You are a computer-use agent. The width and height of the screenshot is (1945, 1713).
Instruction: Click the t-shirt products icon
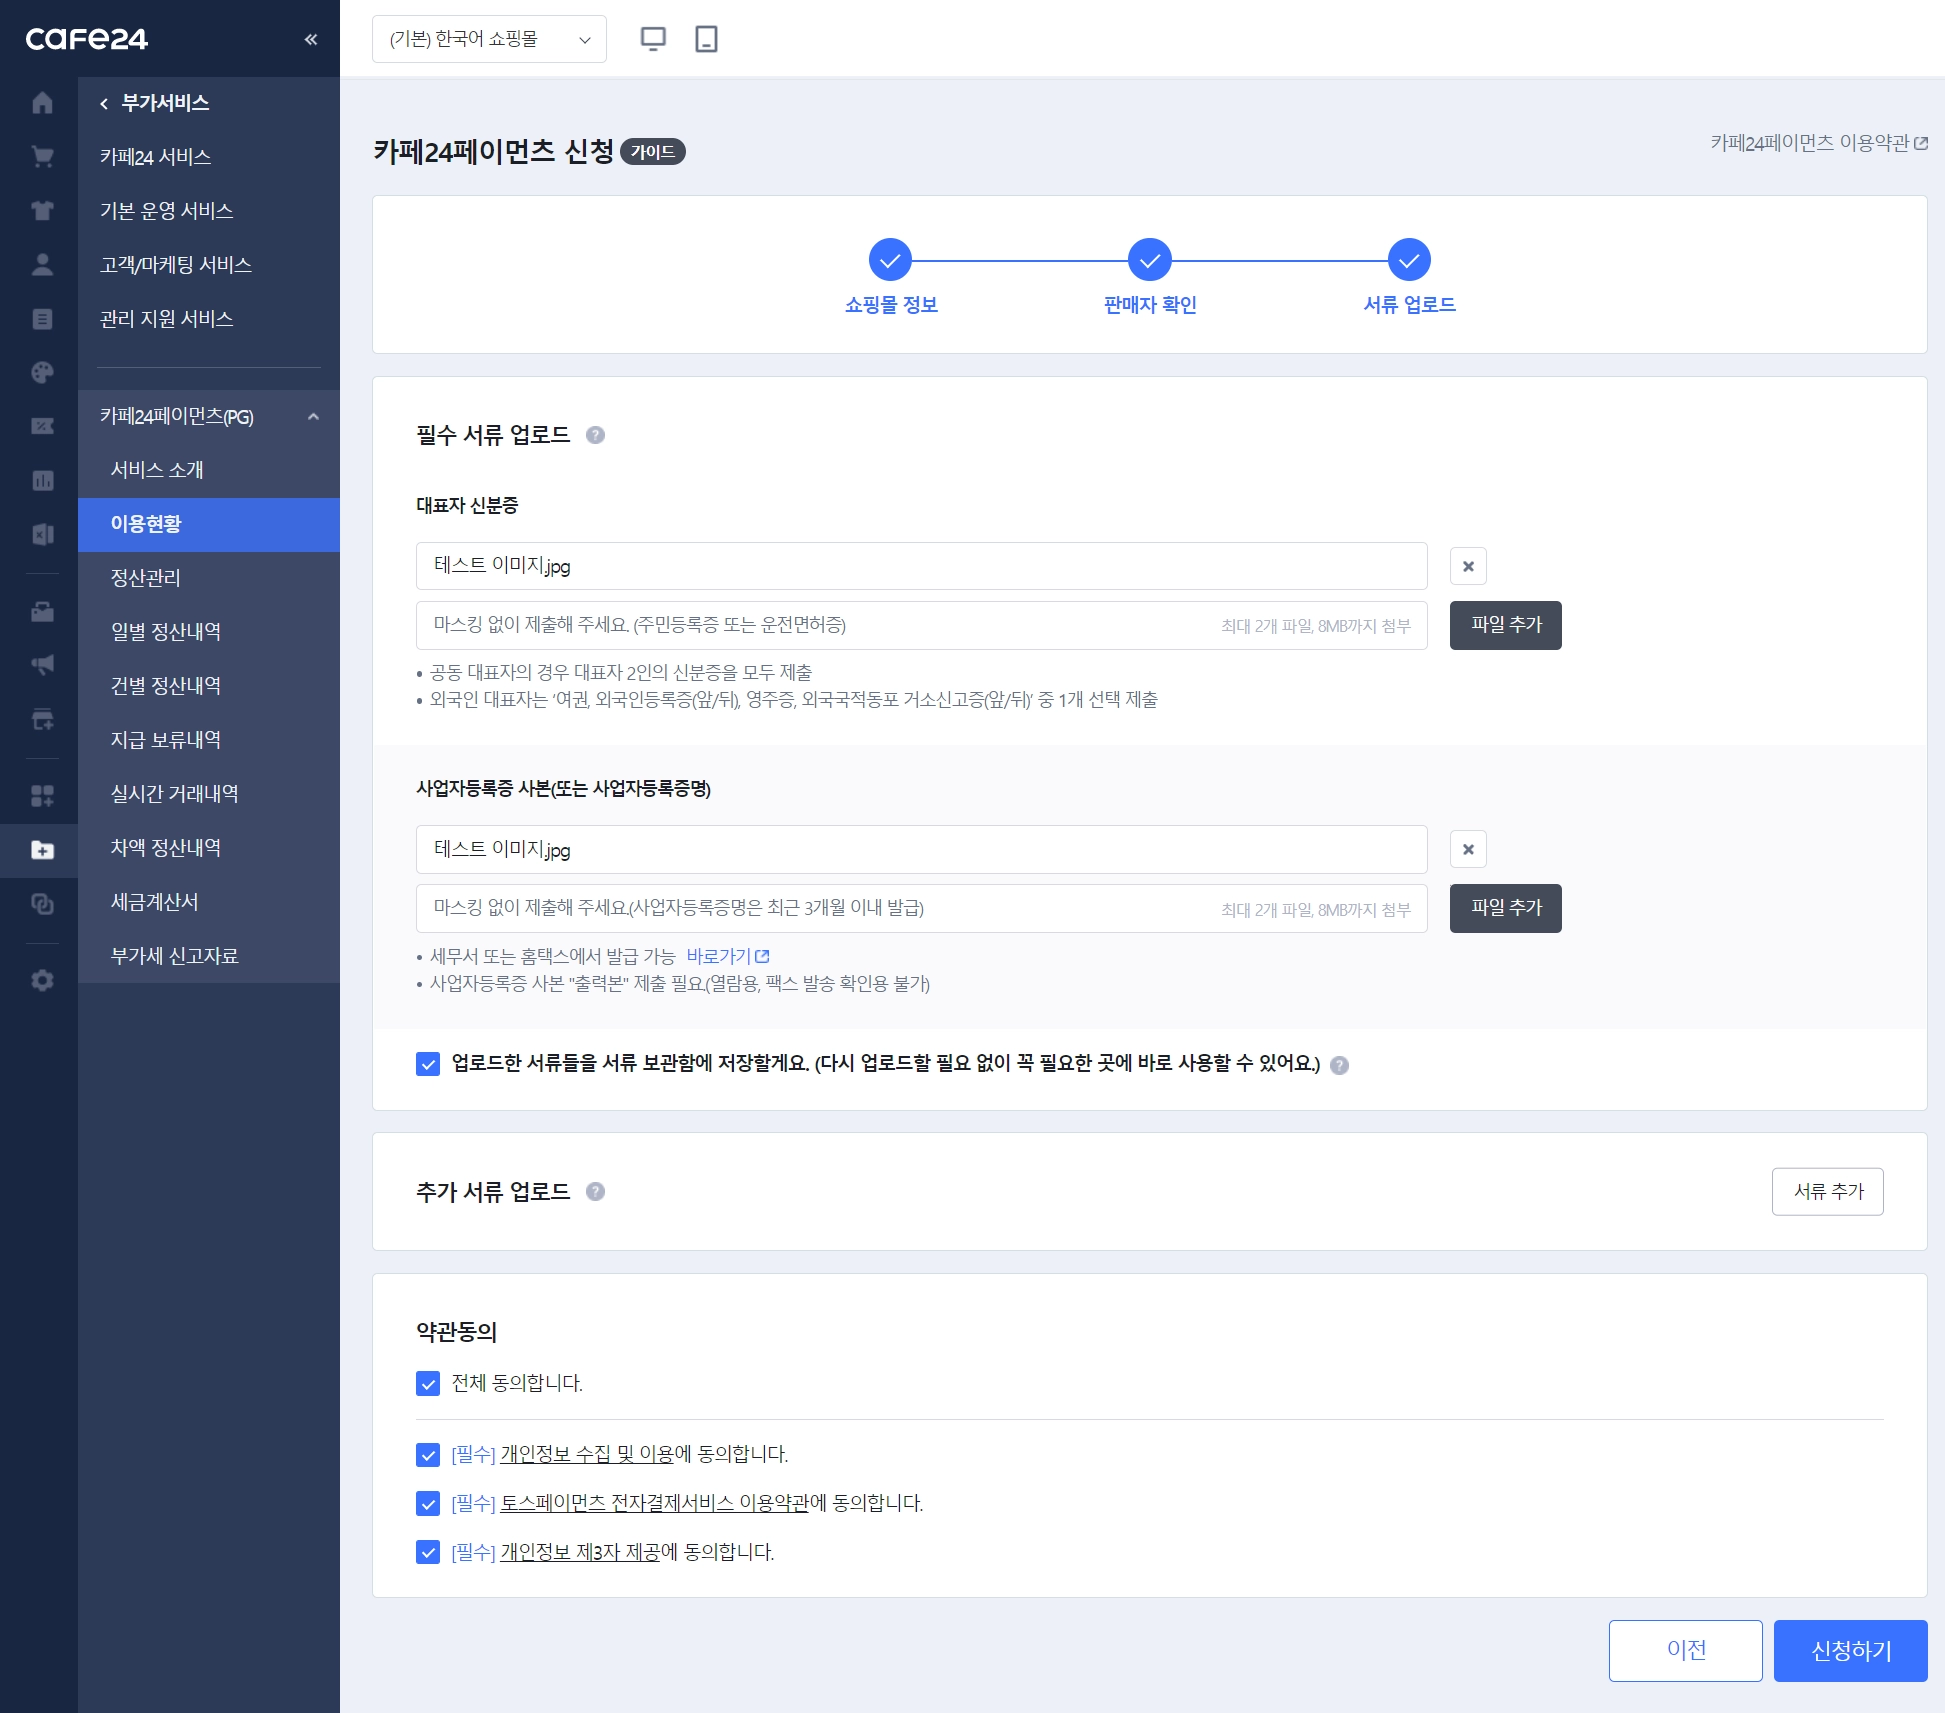tap(42, 211)
